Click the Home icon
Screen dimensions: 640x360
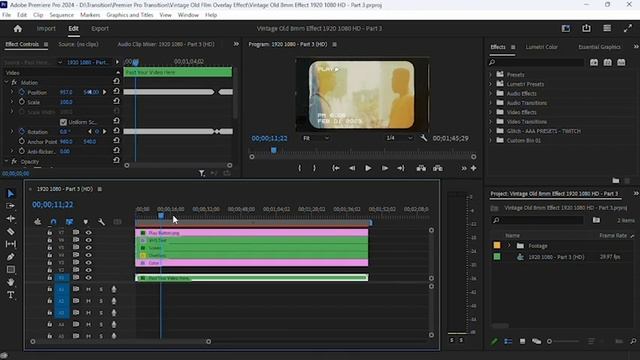point(18,29)
